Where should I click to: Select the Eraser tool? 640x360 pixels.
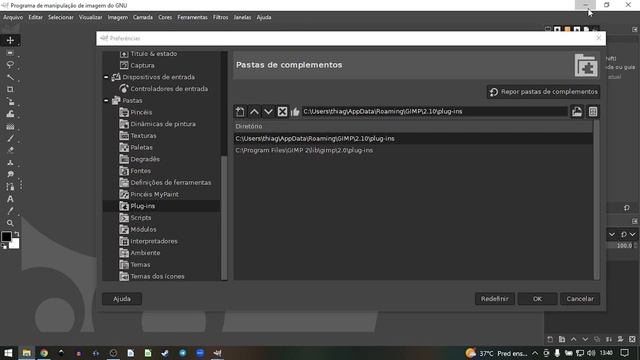10,150
